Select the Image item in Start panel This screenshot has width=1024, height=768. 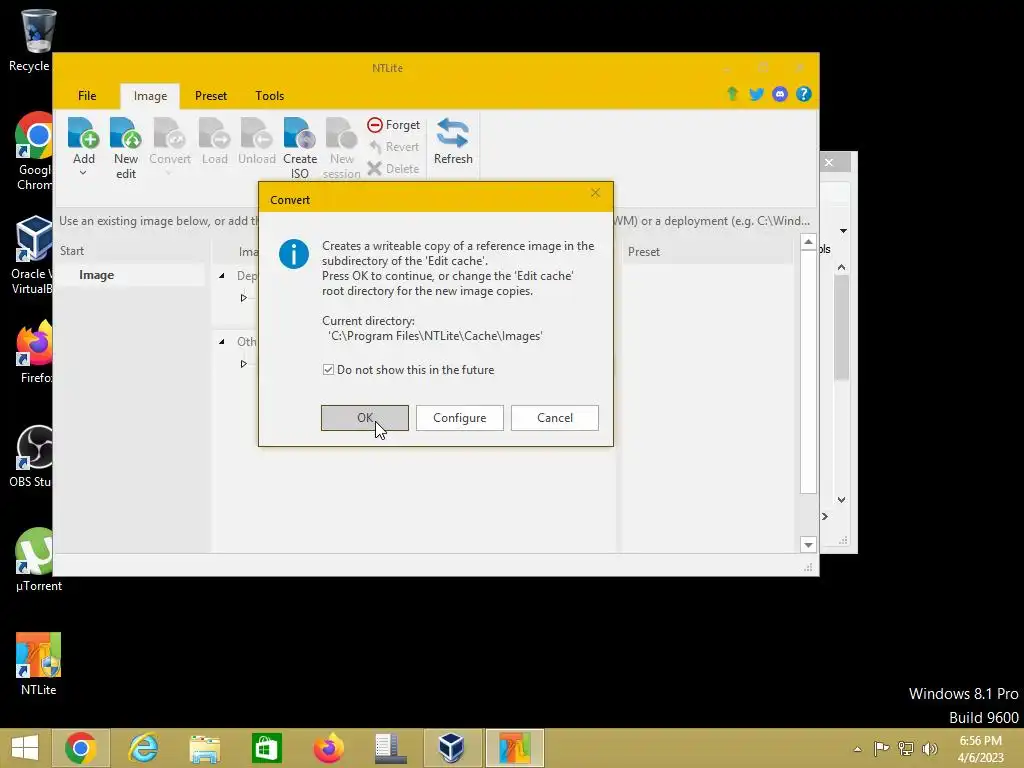pos(97,275)
